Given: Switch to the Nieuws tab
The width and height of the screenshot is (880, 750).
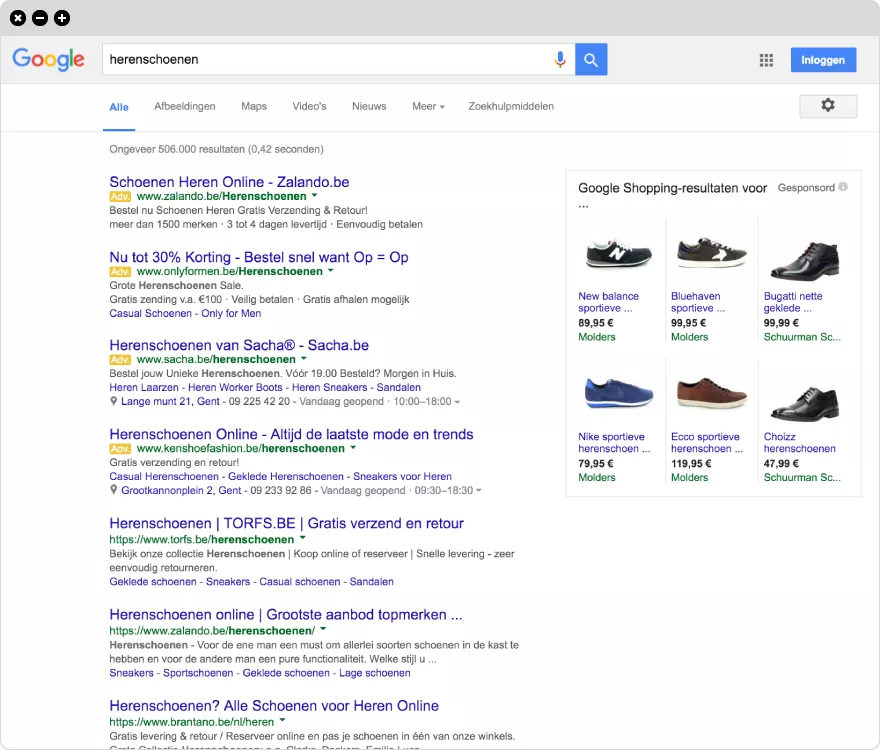Looking at the screenshot, I should (369, 106).
